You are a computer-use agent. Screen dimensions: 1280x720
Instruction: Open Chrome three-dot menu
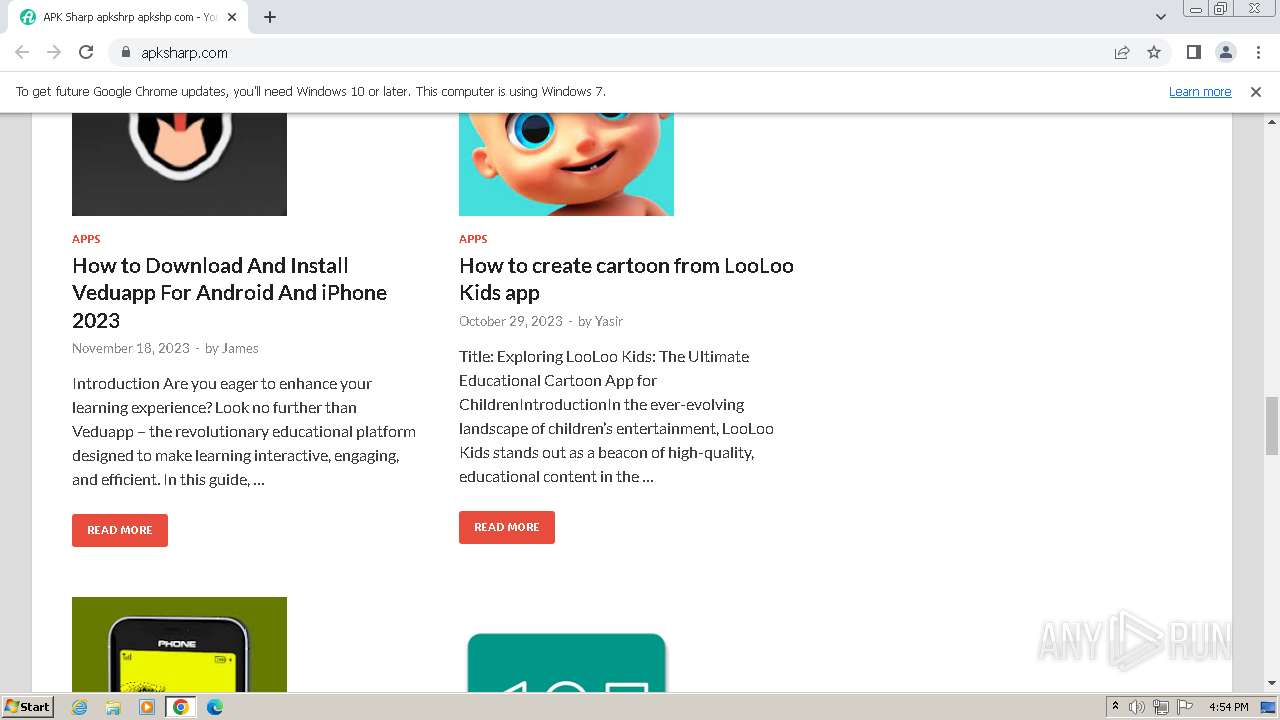click(x=1258, y=52)
